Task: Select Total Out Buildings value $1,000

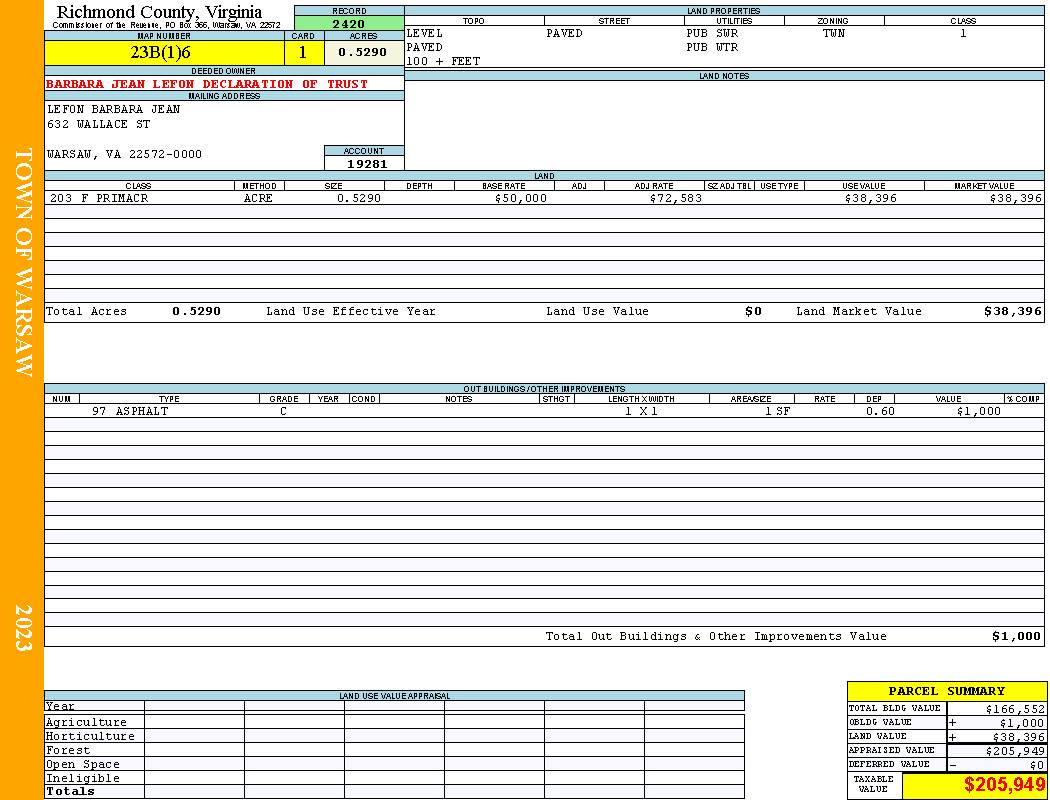Action: coord(1017,637)
